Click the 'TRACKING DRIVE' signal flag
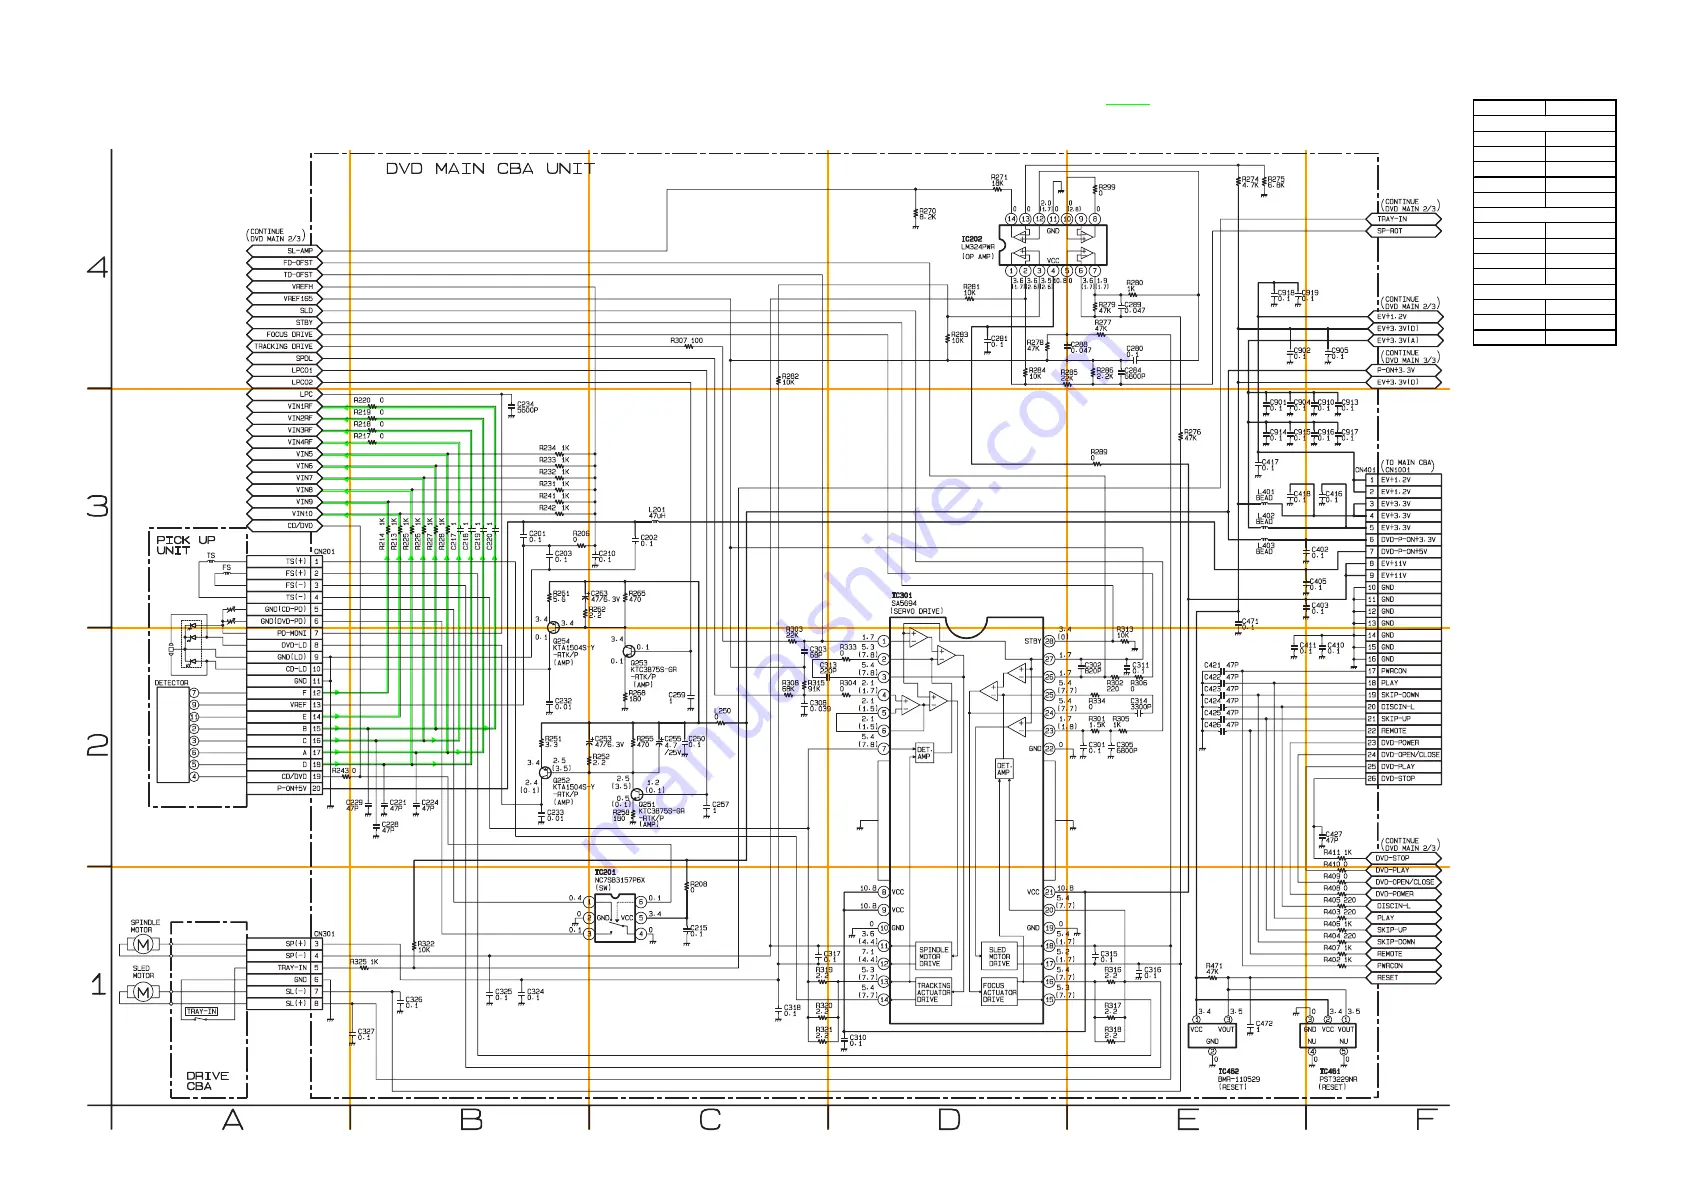Screen dimensions: 1701x1191 click(285, 347)
